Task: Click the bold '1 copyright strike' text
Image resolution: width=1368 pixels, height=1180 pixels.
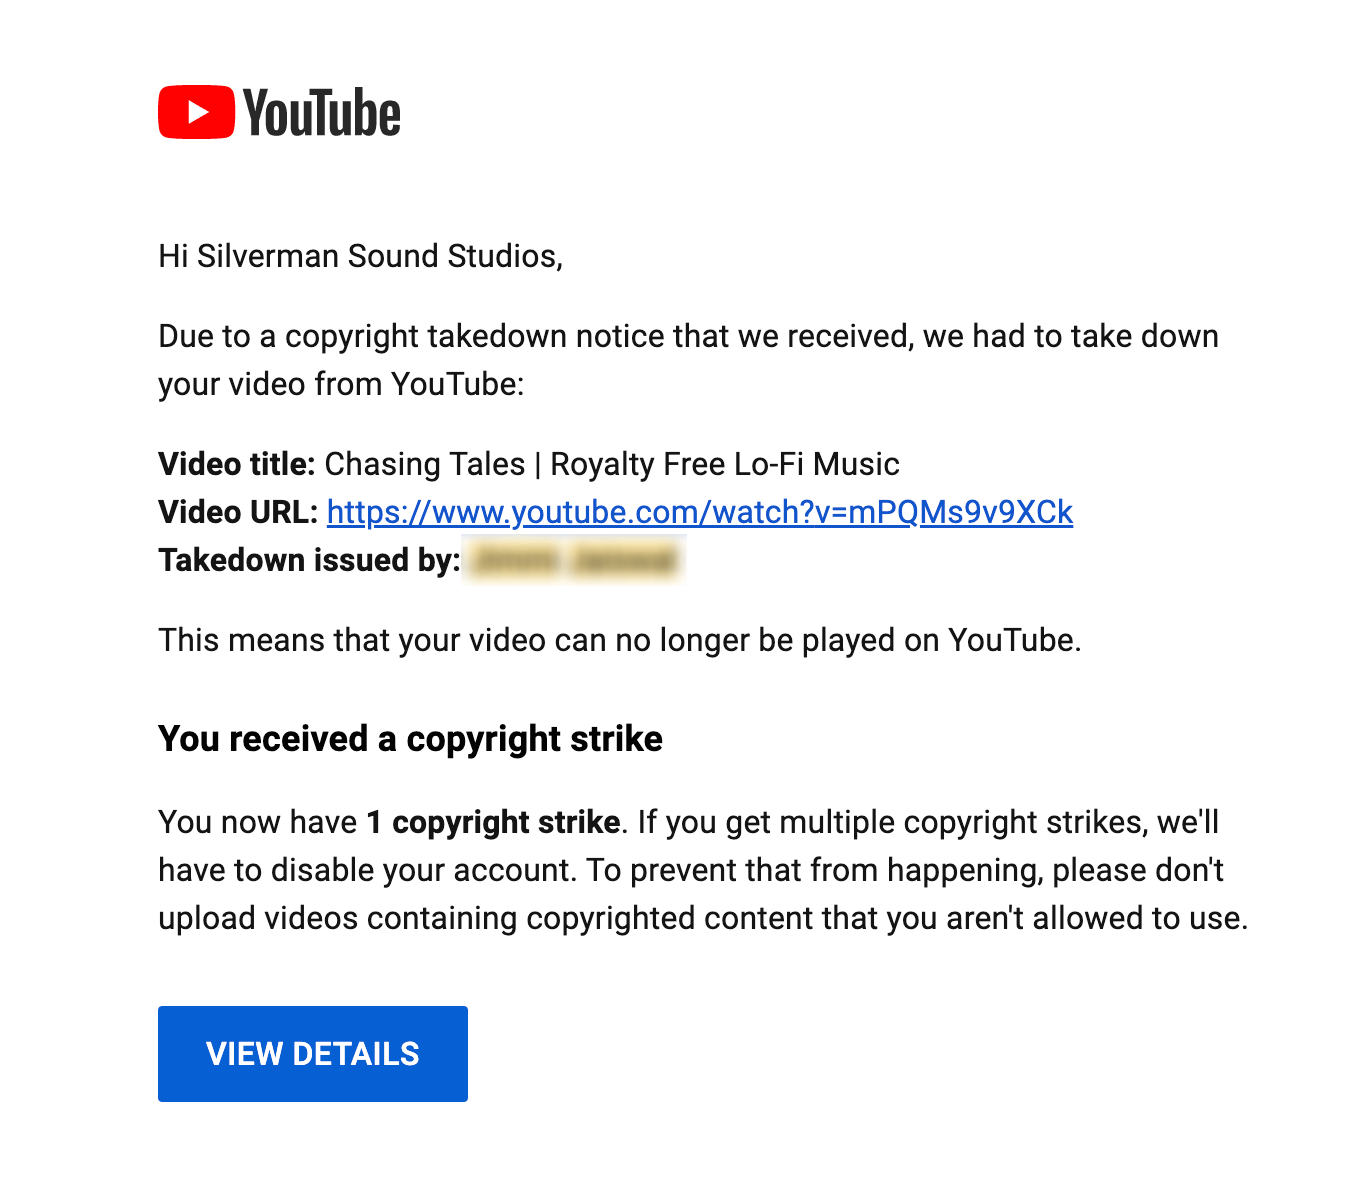Action: tap(493, 822)
